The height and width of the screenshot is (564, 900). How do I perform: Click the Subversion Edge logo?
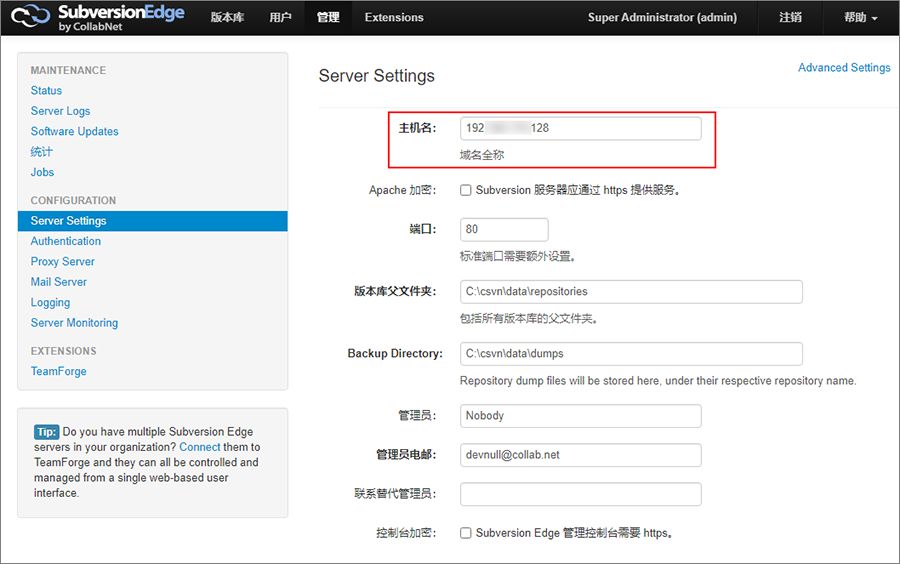coord(98,18)
